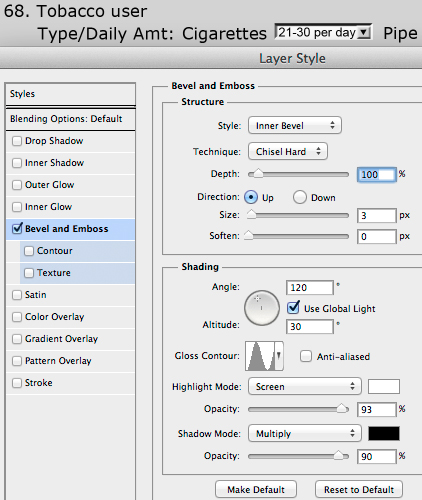The image size is (422, 500).
Task: Open Cigarettes 21-30 per day dropdown
Action: click(323, 32)
